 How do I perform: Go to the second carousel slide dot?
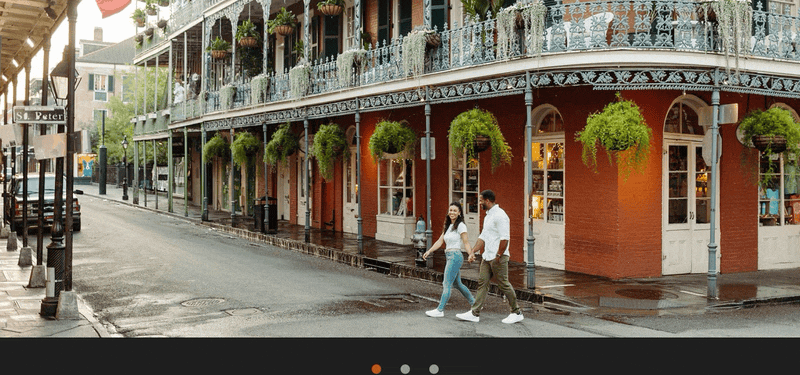pos(405,369)
